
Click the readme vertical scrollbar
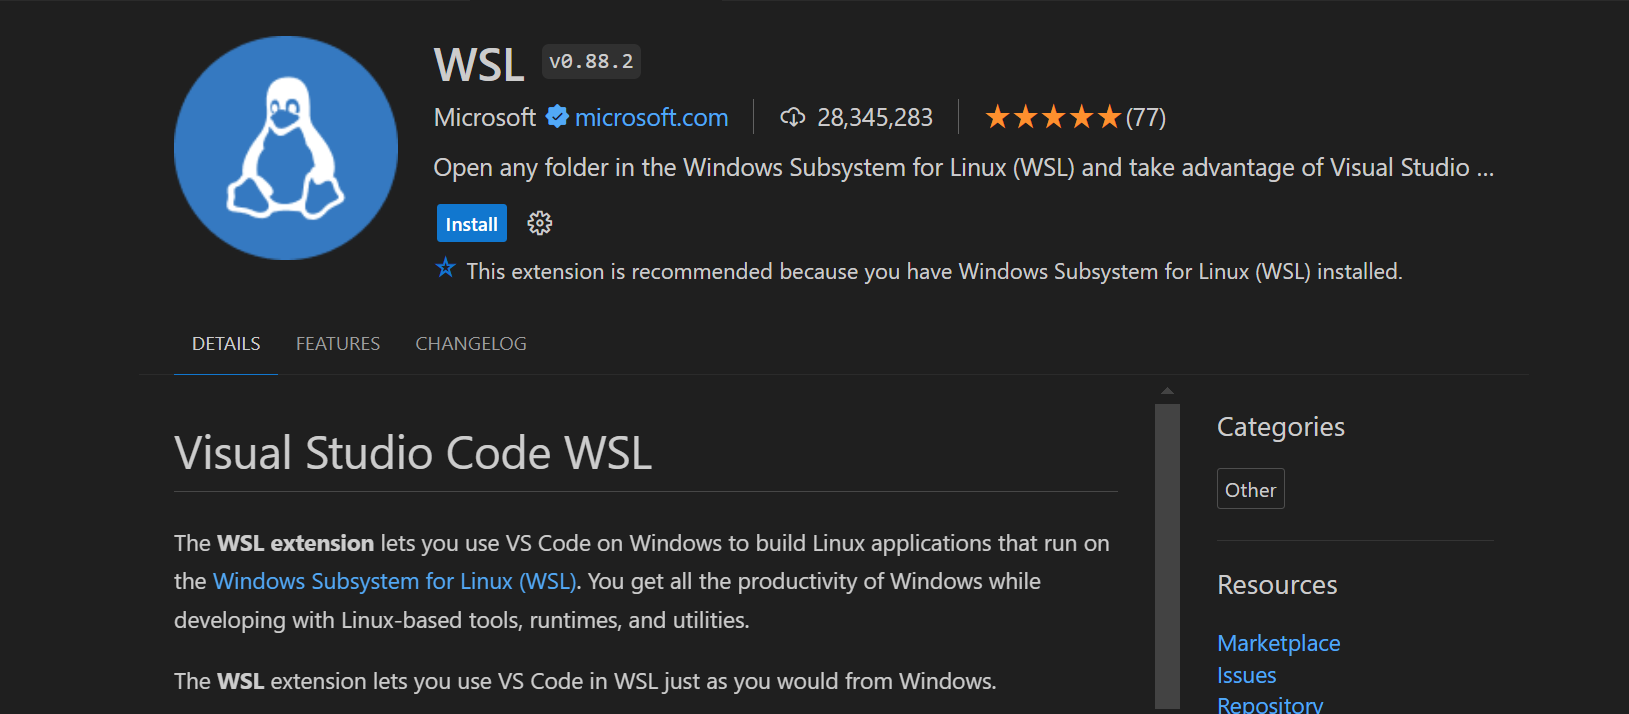(1167, 556)
